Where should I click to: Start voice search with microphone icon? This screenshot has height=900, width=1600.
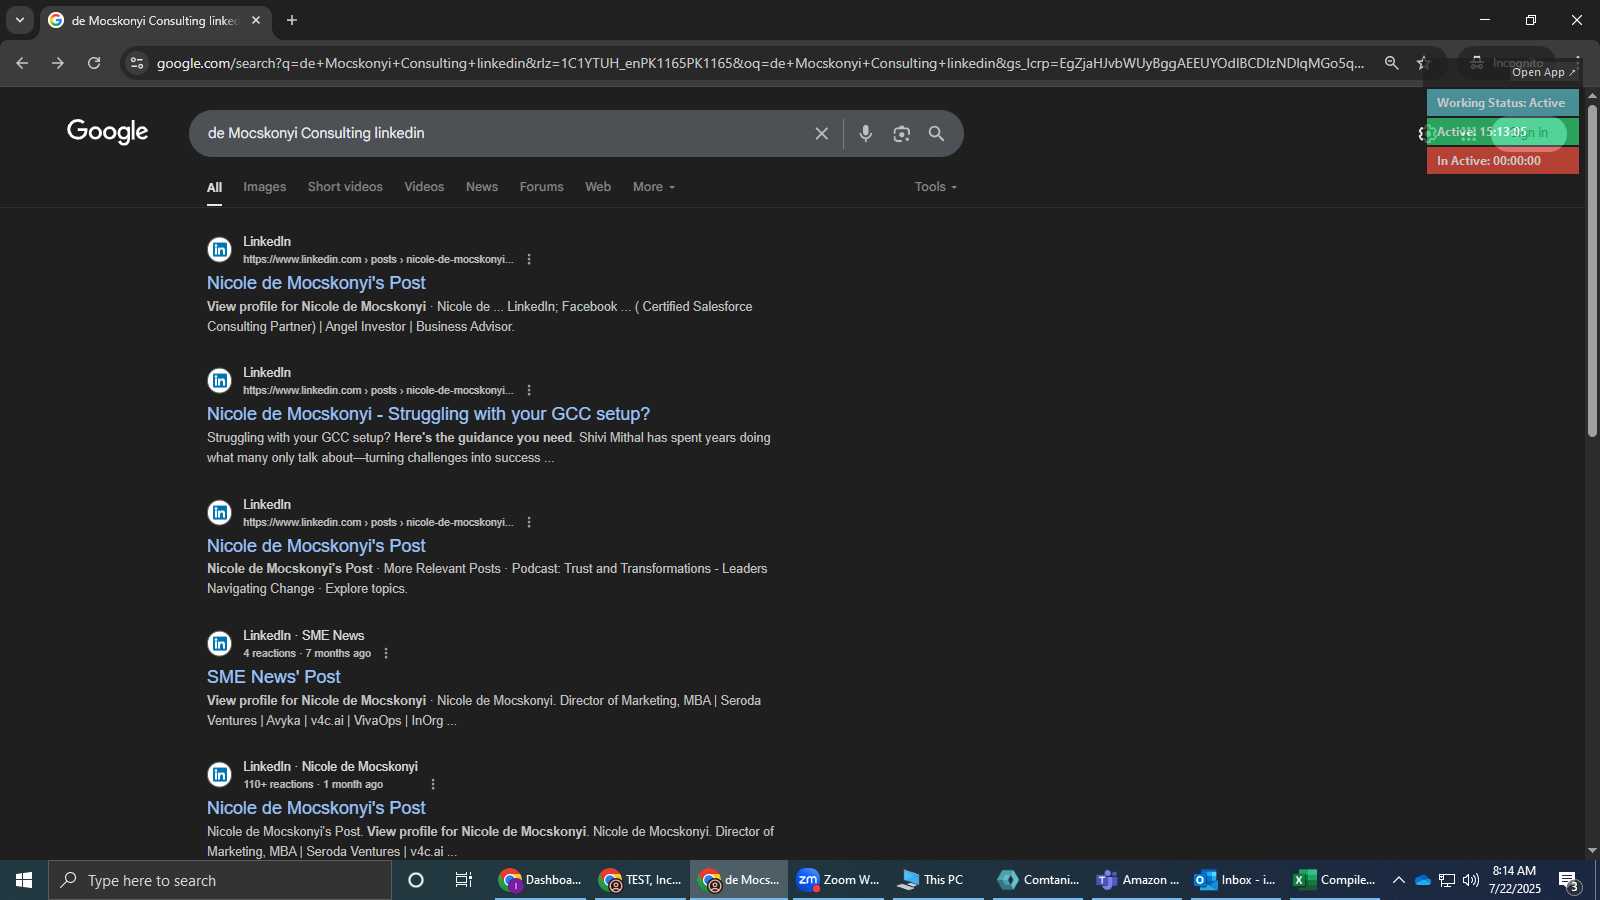(x=866, y=133)
